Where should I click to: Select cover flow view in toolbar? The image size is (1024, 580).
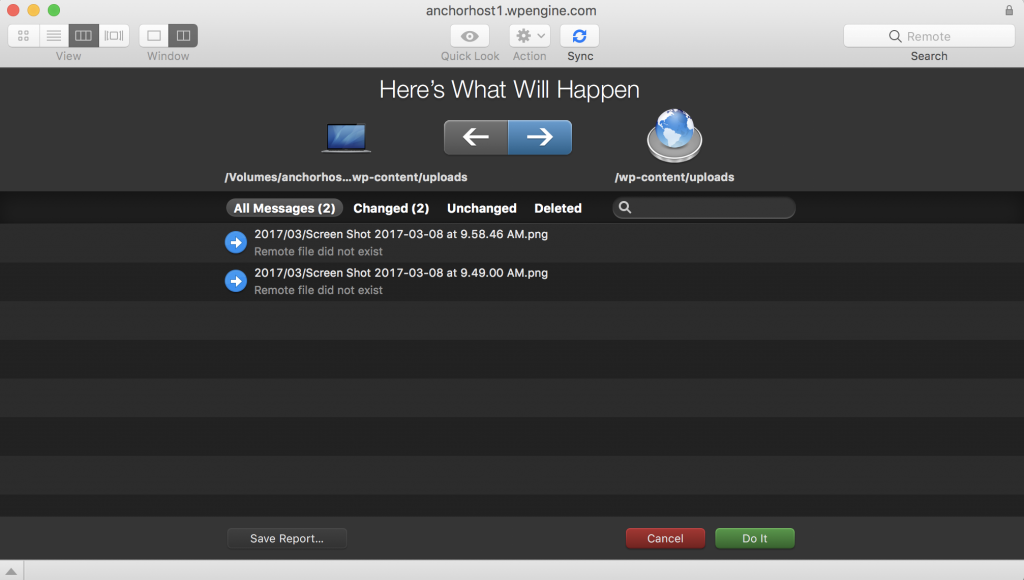pos(114,36)
